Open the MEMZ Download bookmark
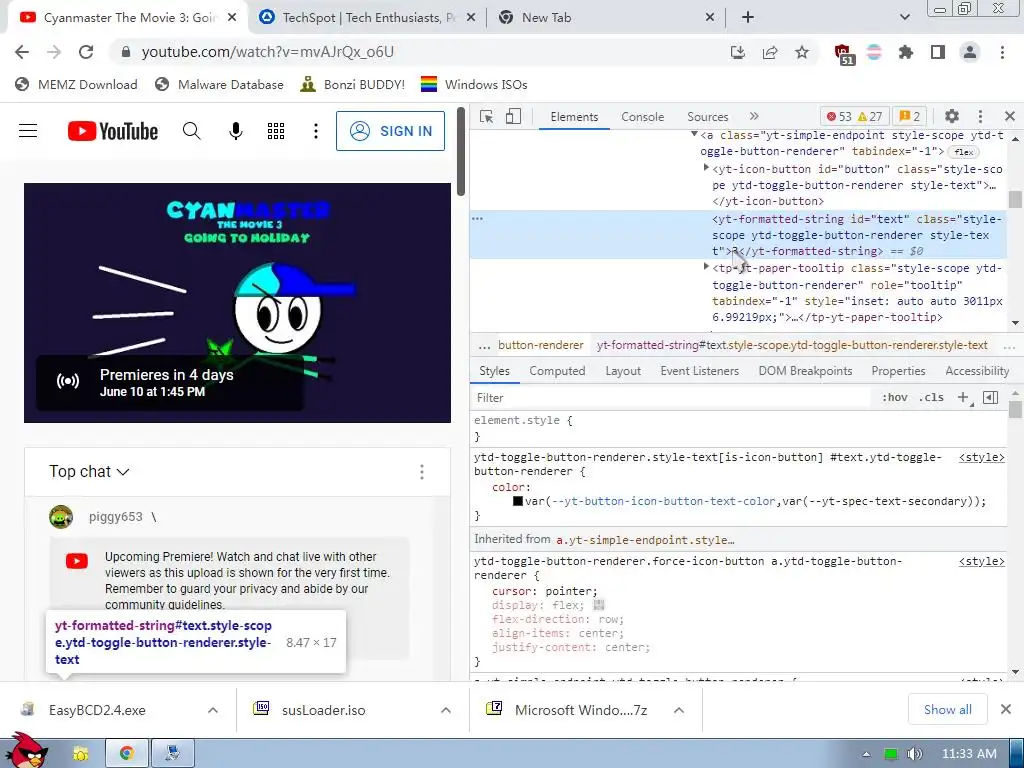This screenshot has width=1024, height=768. tap(76, 84)
